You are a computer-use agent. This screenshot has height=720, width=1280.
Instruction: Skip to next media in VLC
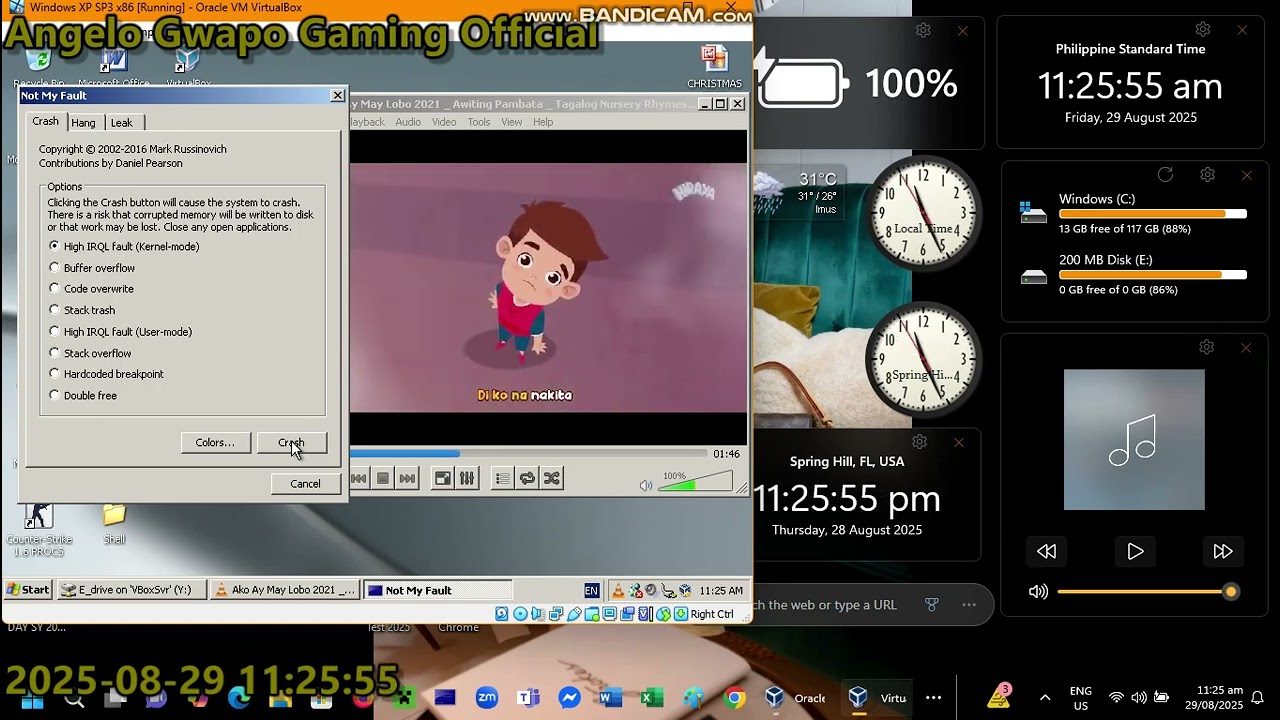coord(407,479)
